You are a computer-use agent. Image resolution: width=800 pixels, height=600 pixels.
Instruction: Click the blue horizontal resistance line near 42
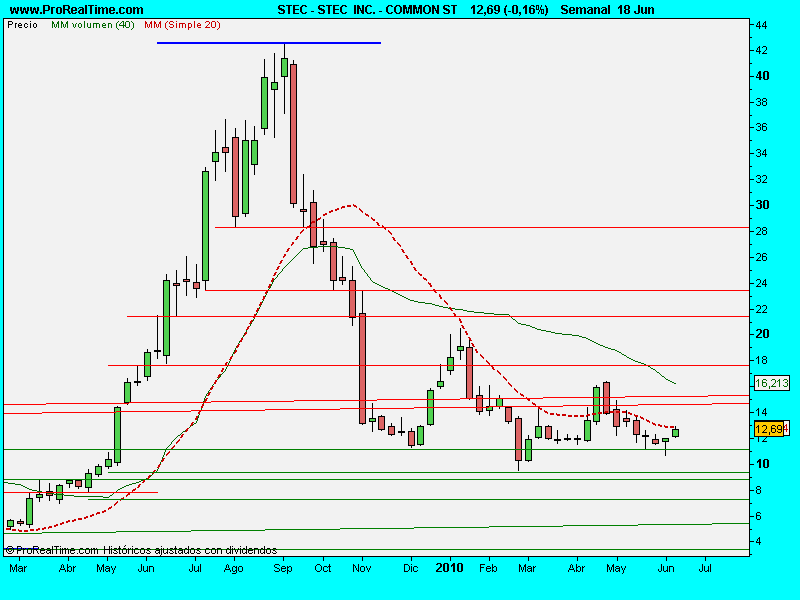coord(269,43)
